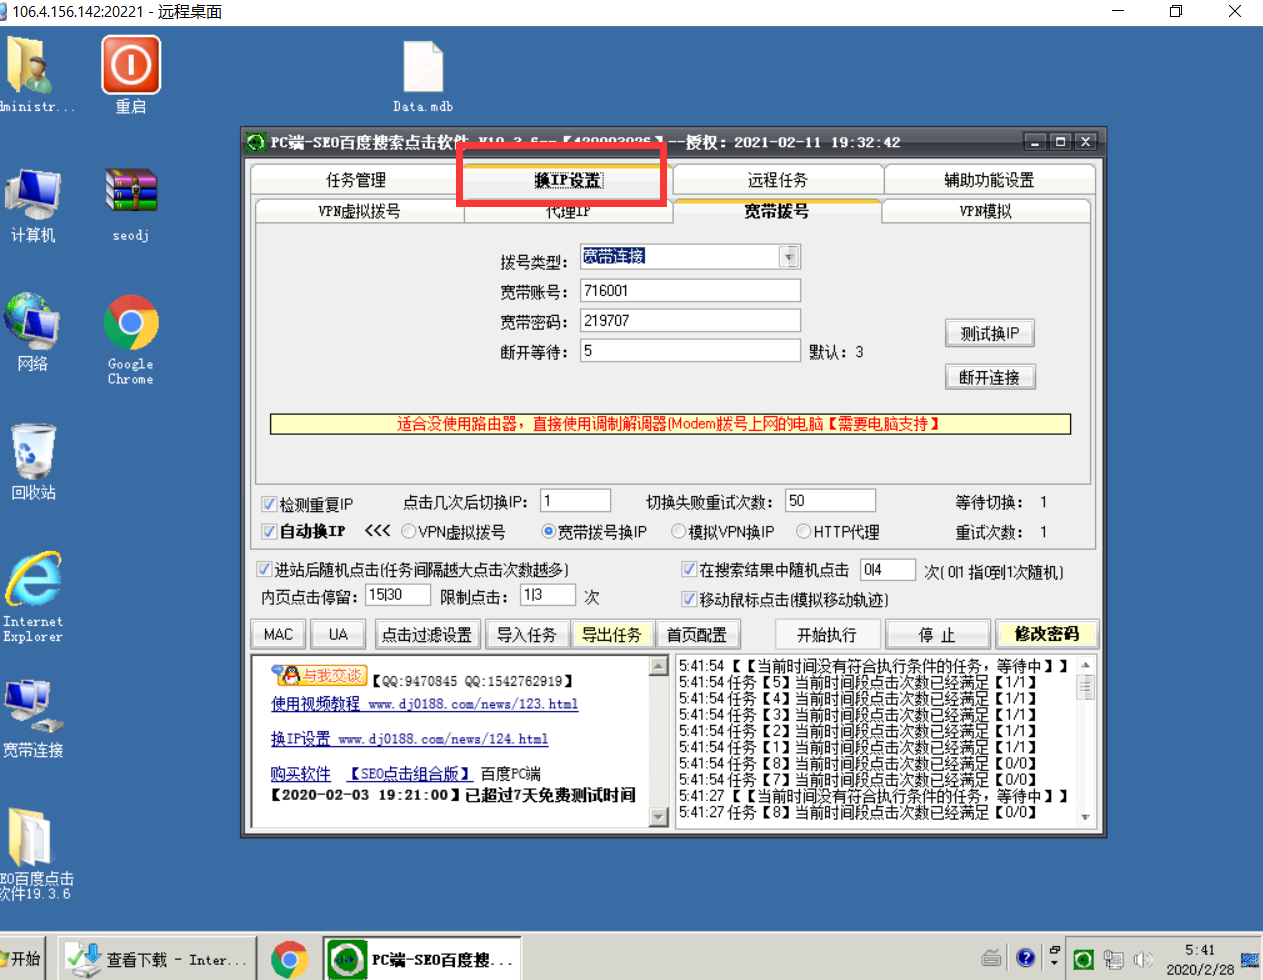This screenshot has height=980, width=1263.
Task: Click the volume speaker tray icon
Action: coord(1143,959)
